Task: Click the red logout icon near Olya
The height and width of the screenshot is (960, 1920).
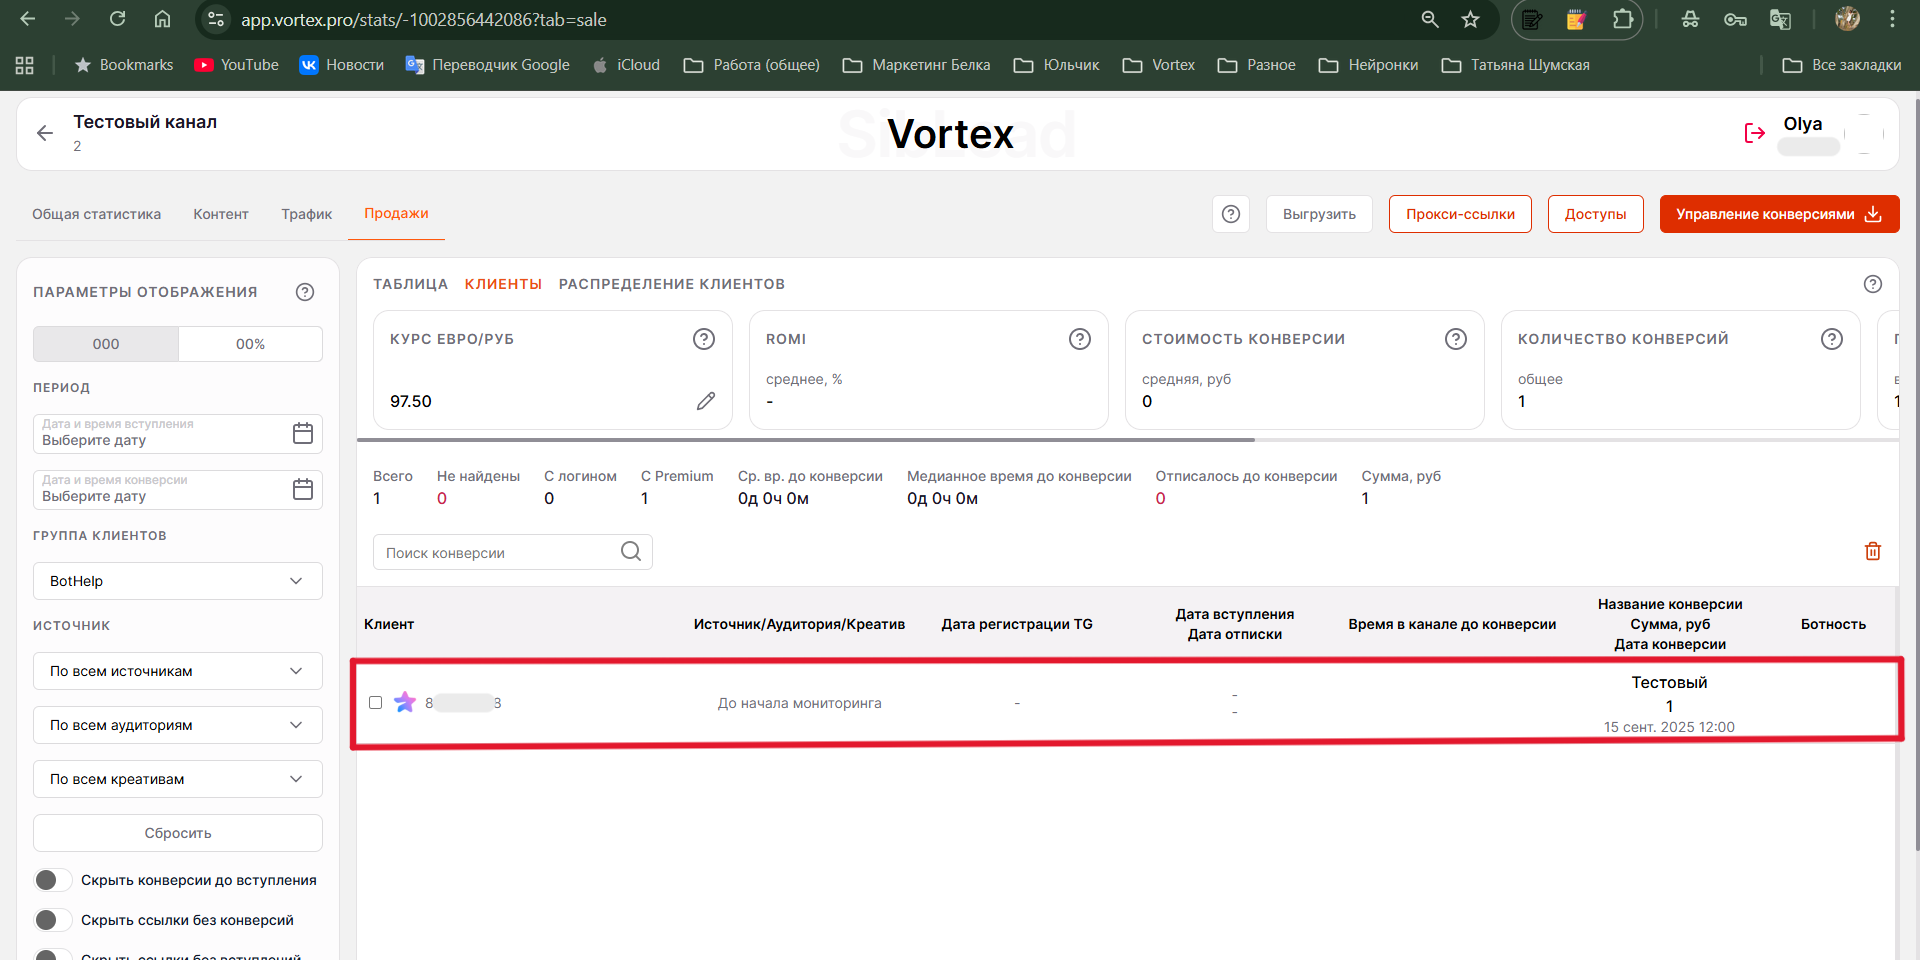Action: click(x=1754, y=133)
